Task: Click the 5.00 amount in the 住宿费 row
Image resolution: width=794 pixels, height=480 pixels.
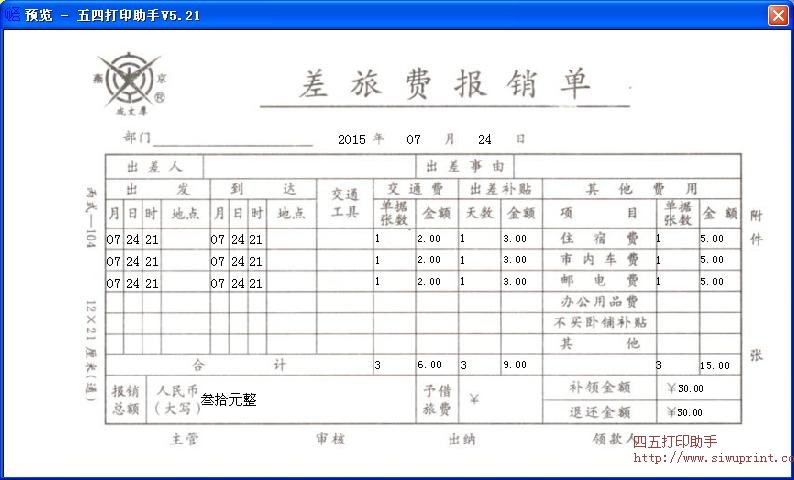Action: point(712,238)
